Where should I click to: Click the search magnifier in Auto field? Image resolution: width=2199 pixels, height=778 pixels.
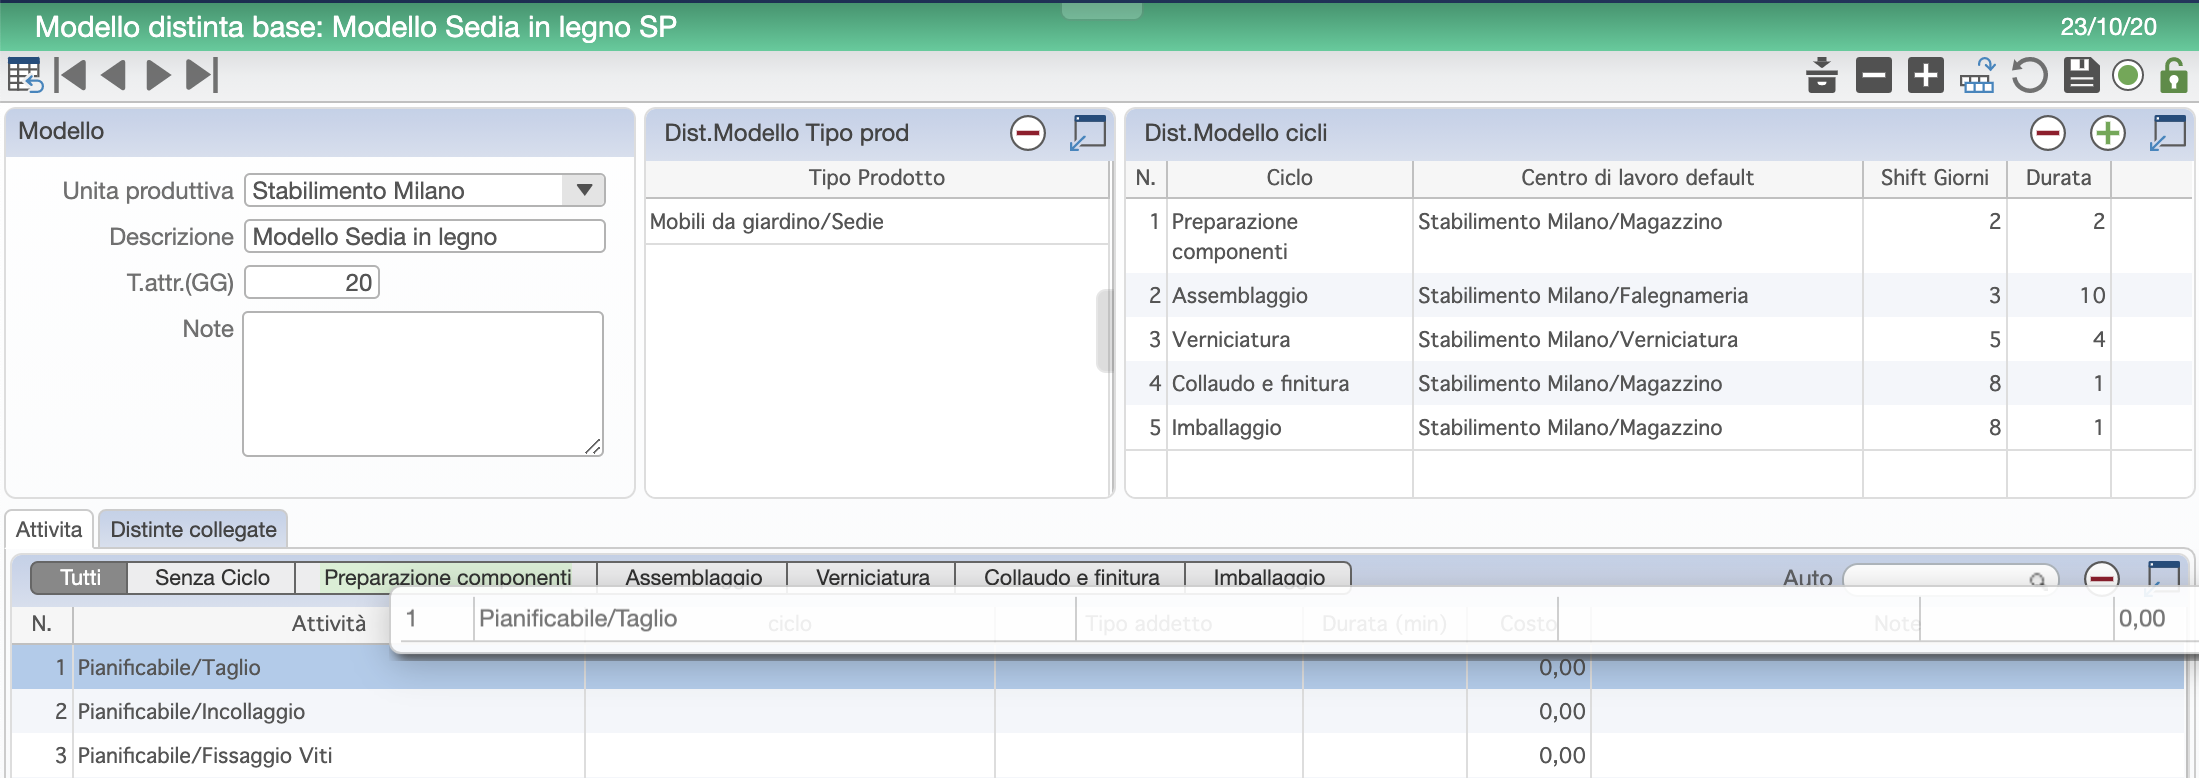[2037, 579]
